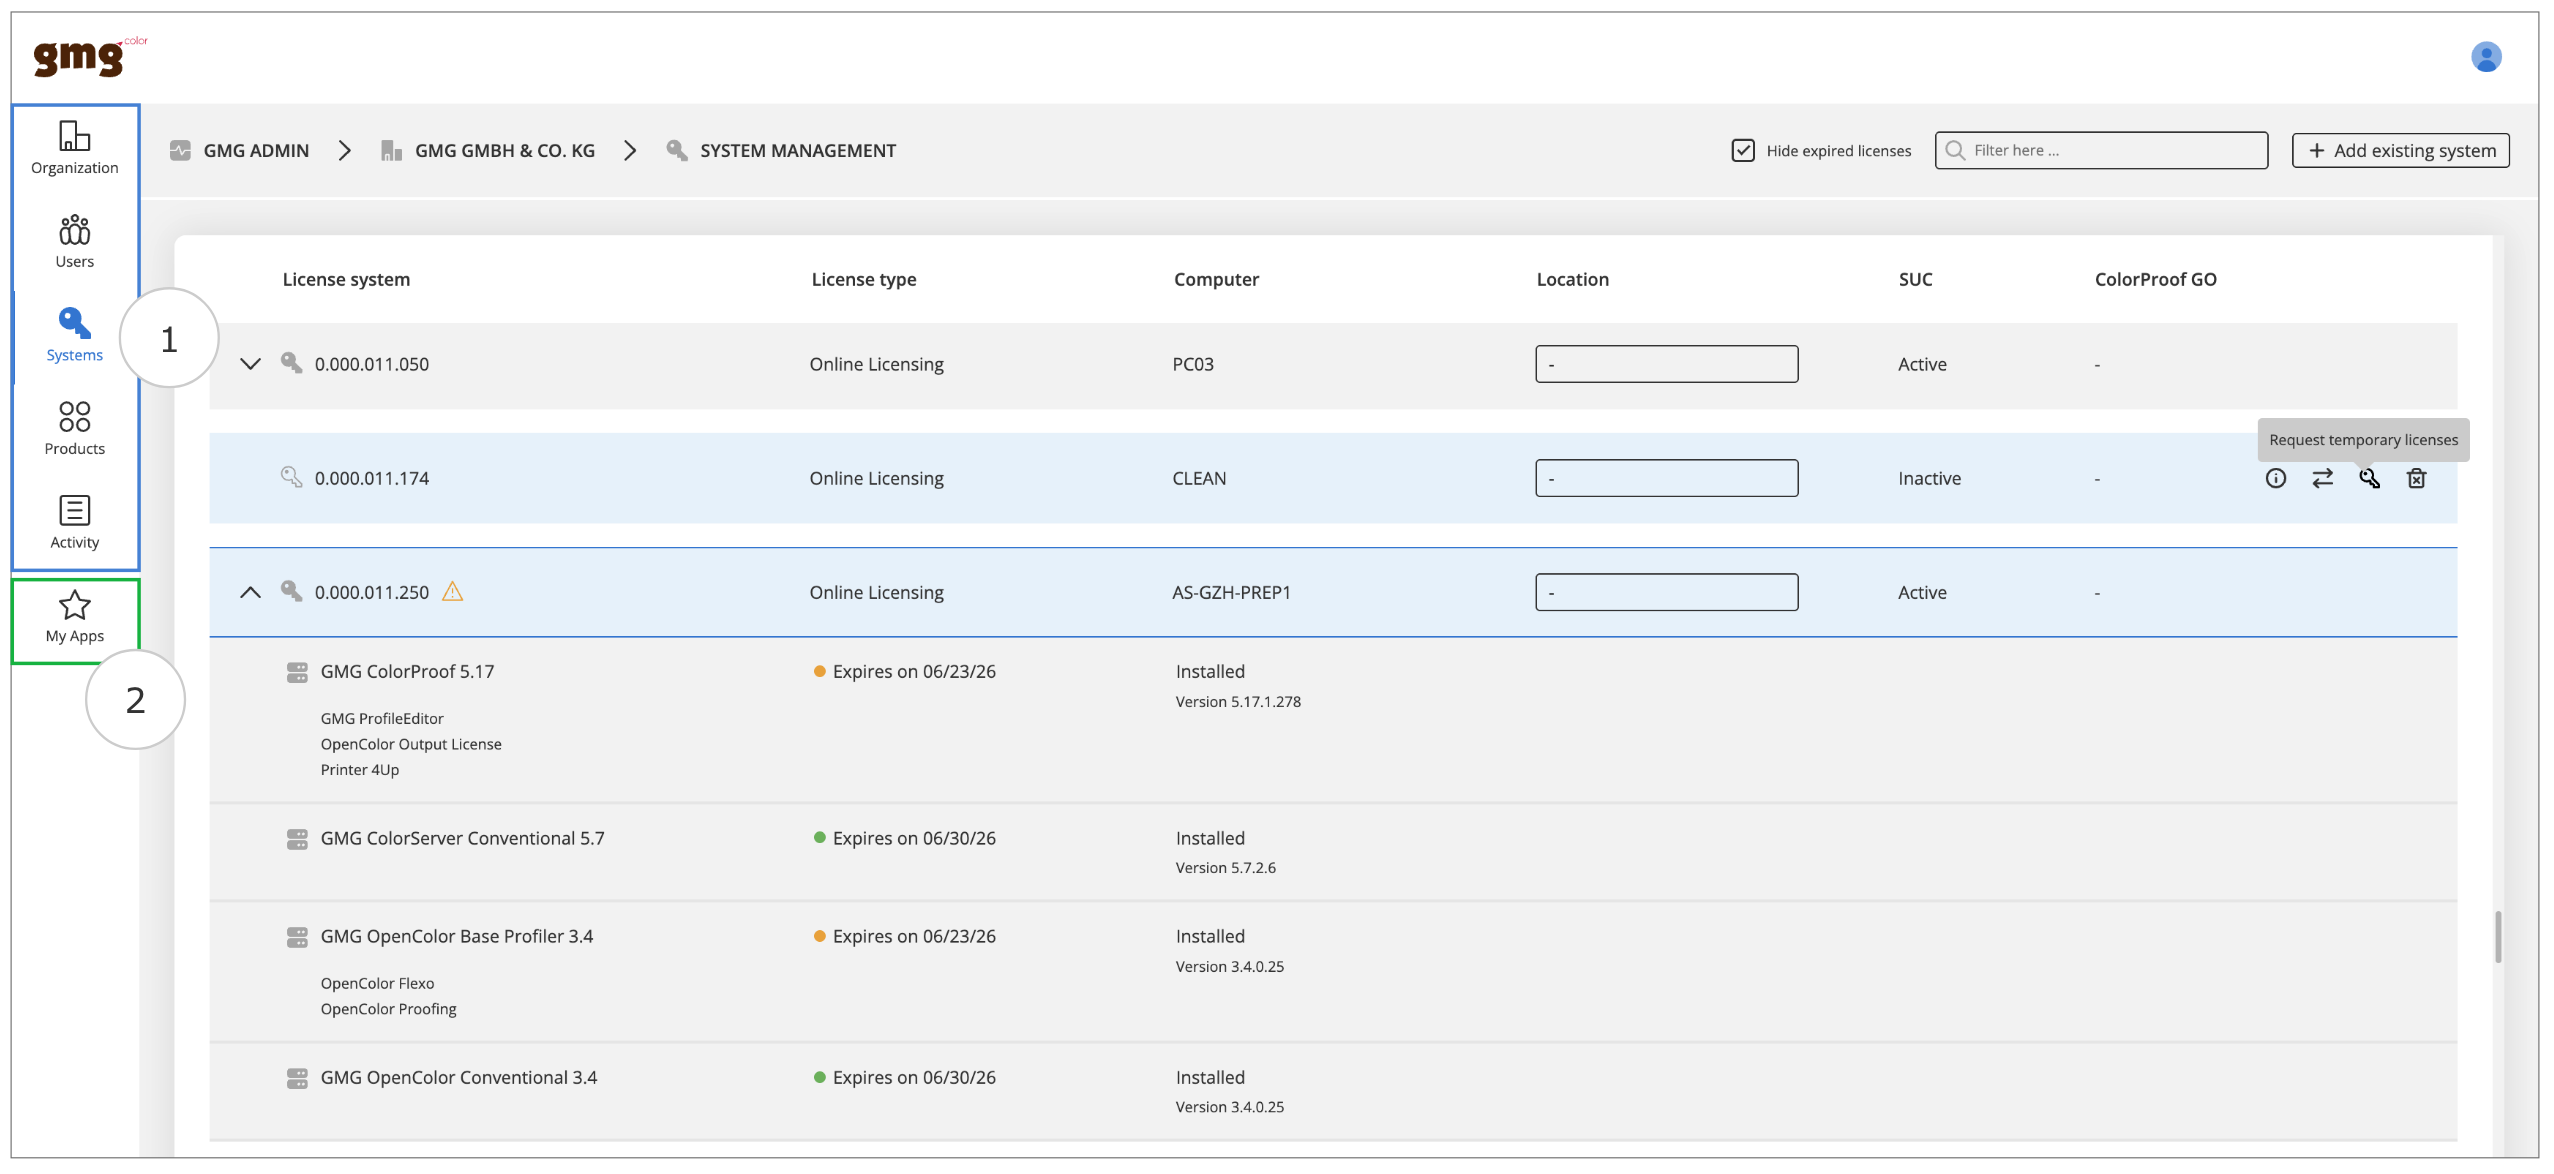
Task: Click the transfer arrows icon for CLEAN system
Action: (2322, 479)
